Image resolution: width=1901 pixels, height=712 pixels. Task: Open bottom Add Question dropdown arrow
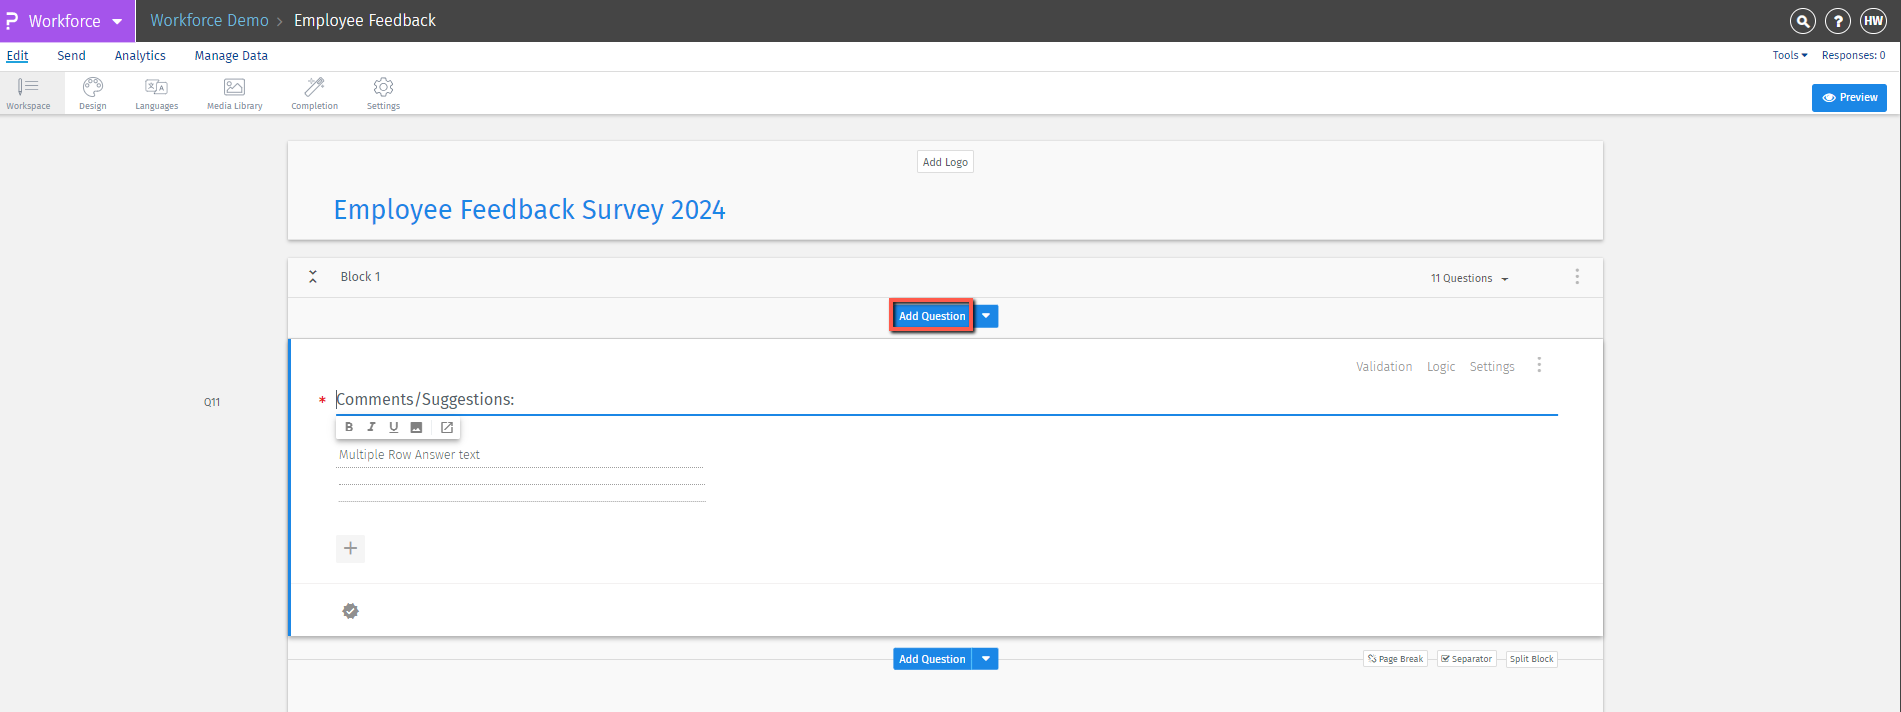pyautogui.click(x=986, y=659)
